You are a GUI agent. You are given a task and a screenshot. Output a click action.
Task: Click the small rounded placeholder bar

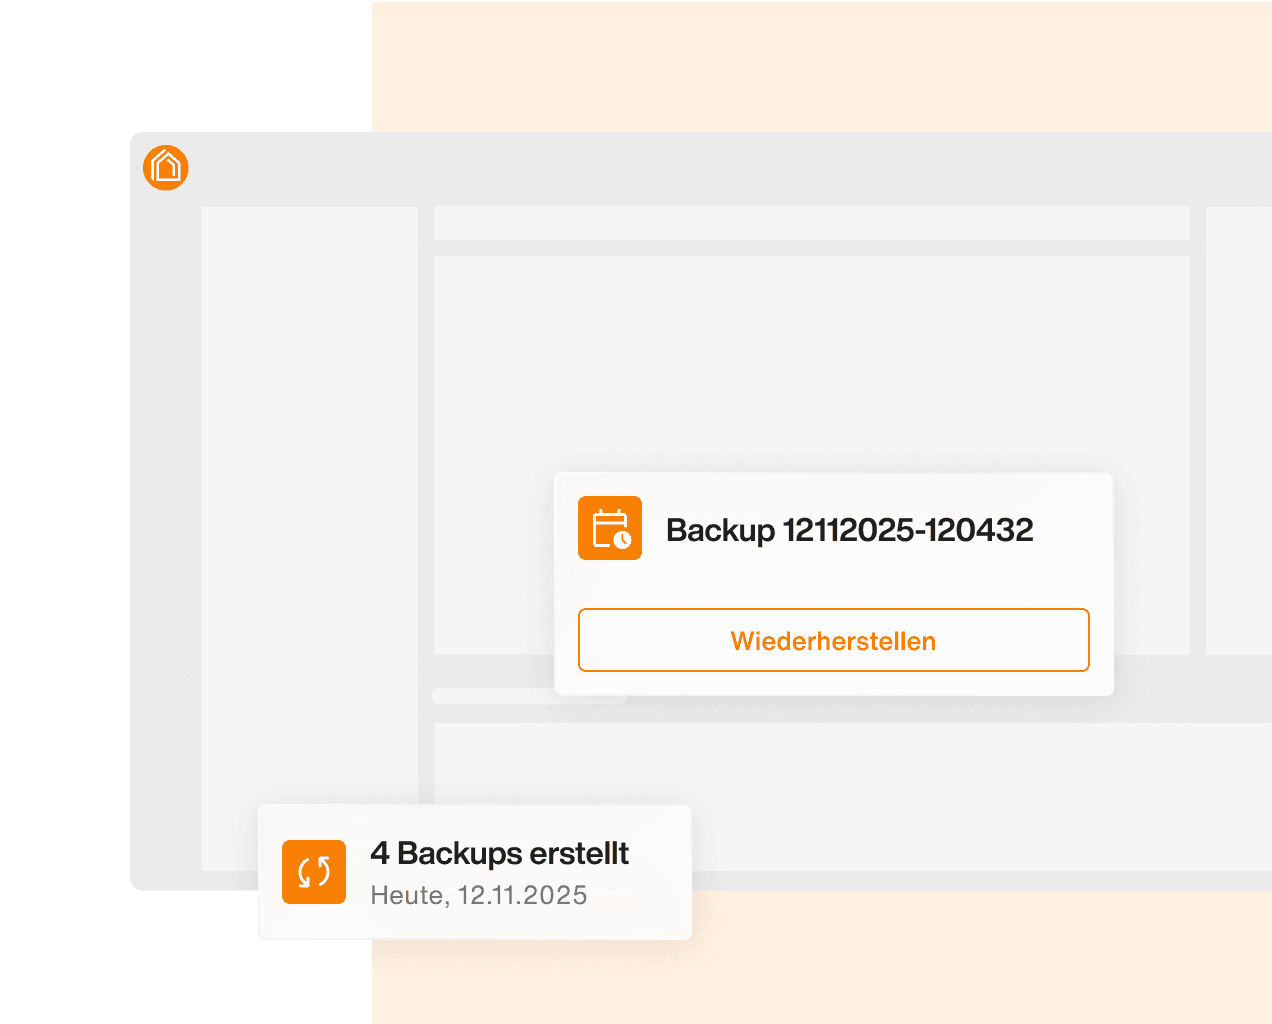pos(493,696)
